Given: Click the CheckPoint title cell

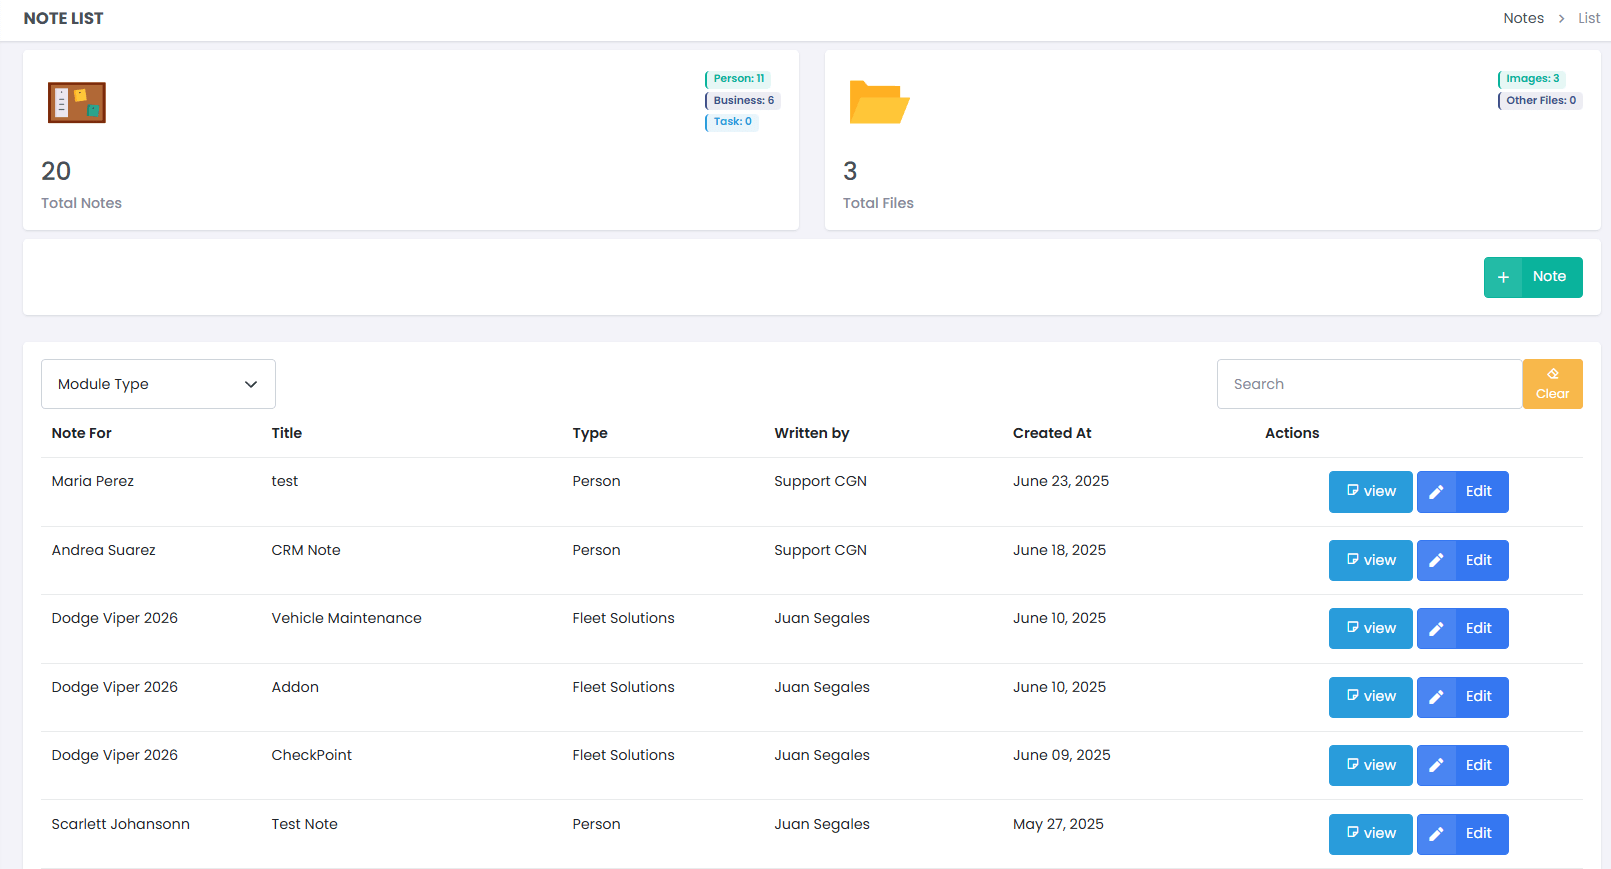Looking at the screenshot, I should click(x=312, y=755).
